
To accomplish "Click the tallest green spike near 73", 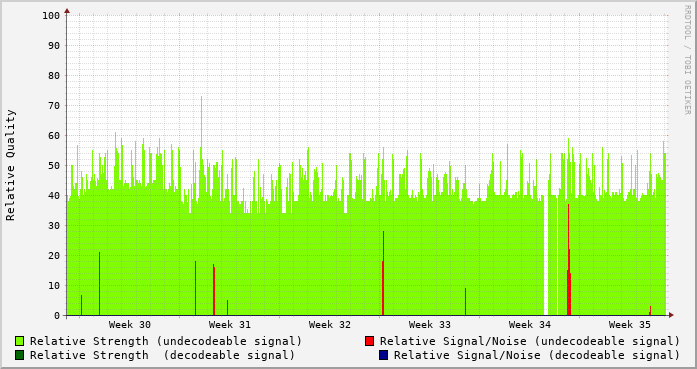I will click(x=201, y=116).
